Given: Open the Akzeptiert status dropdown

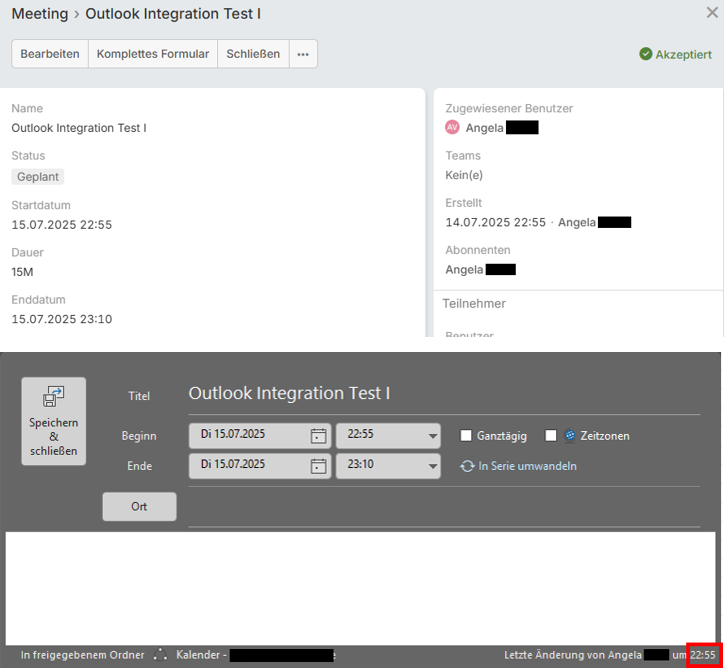Looking at the screenshot, I should [676, 54].
